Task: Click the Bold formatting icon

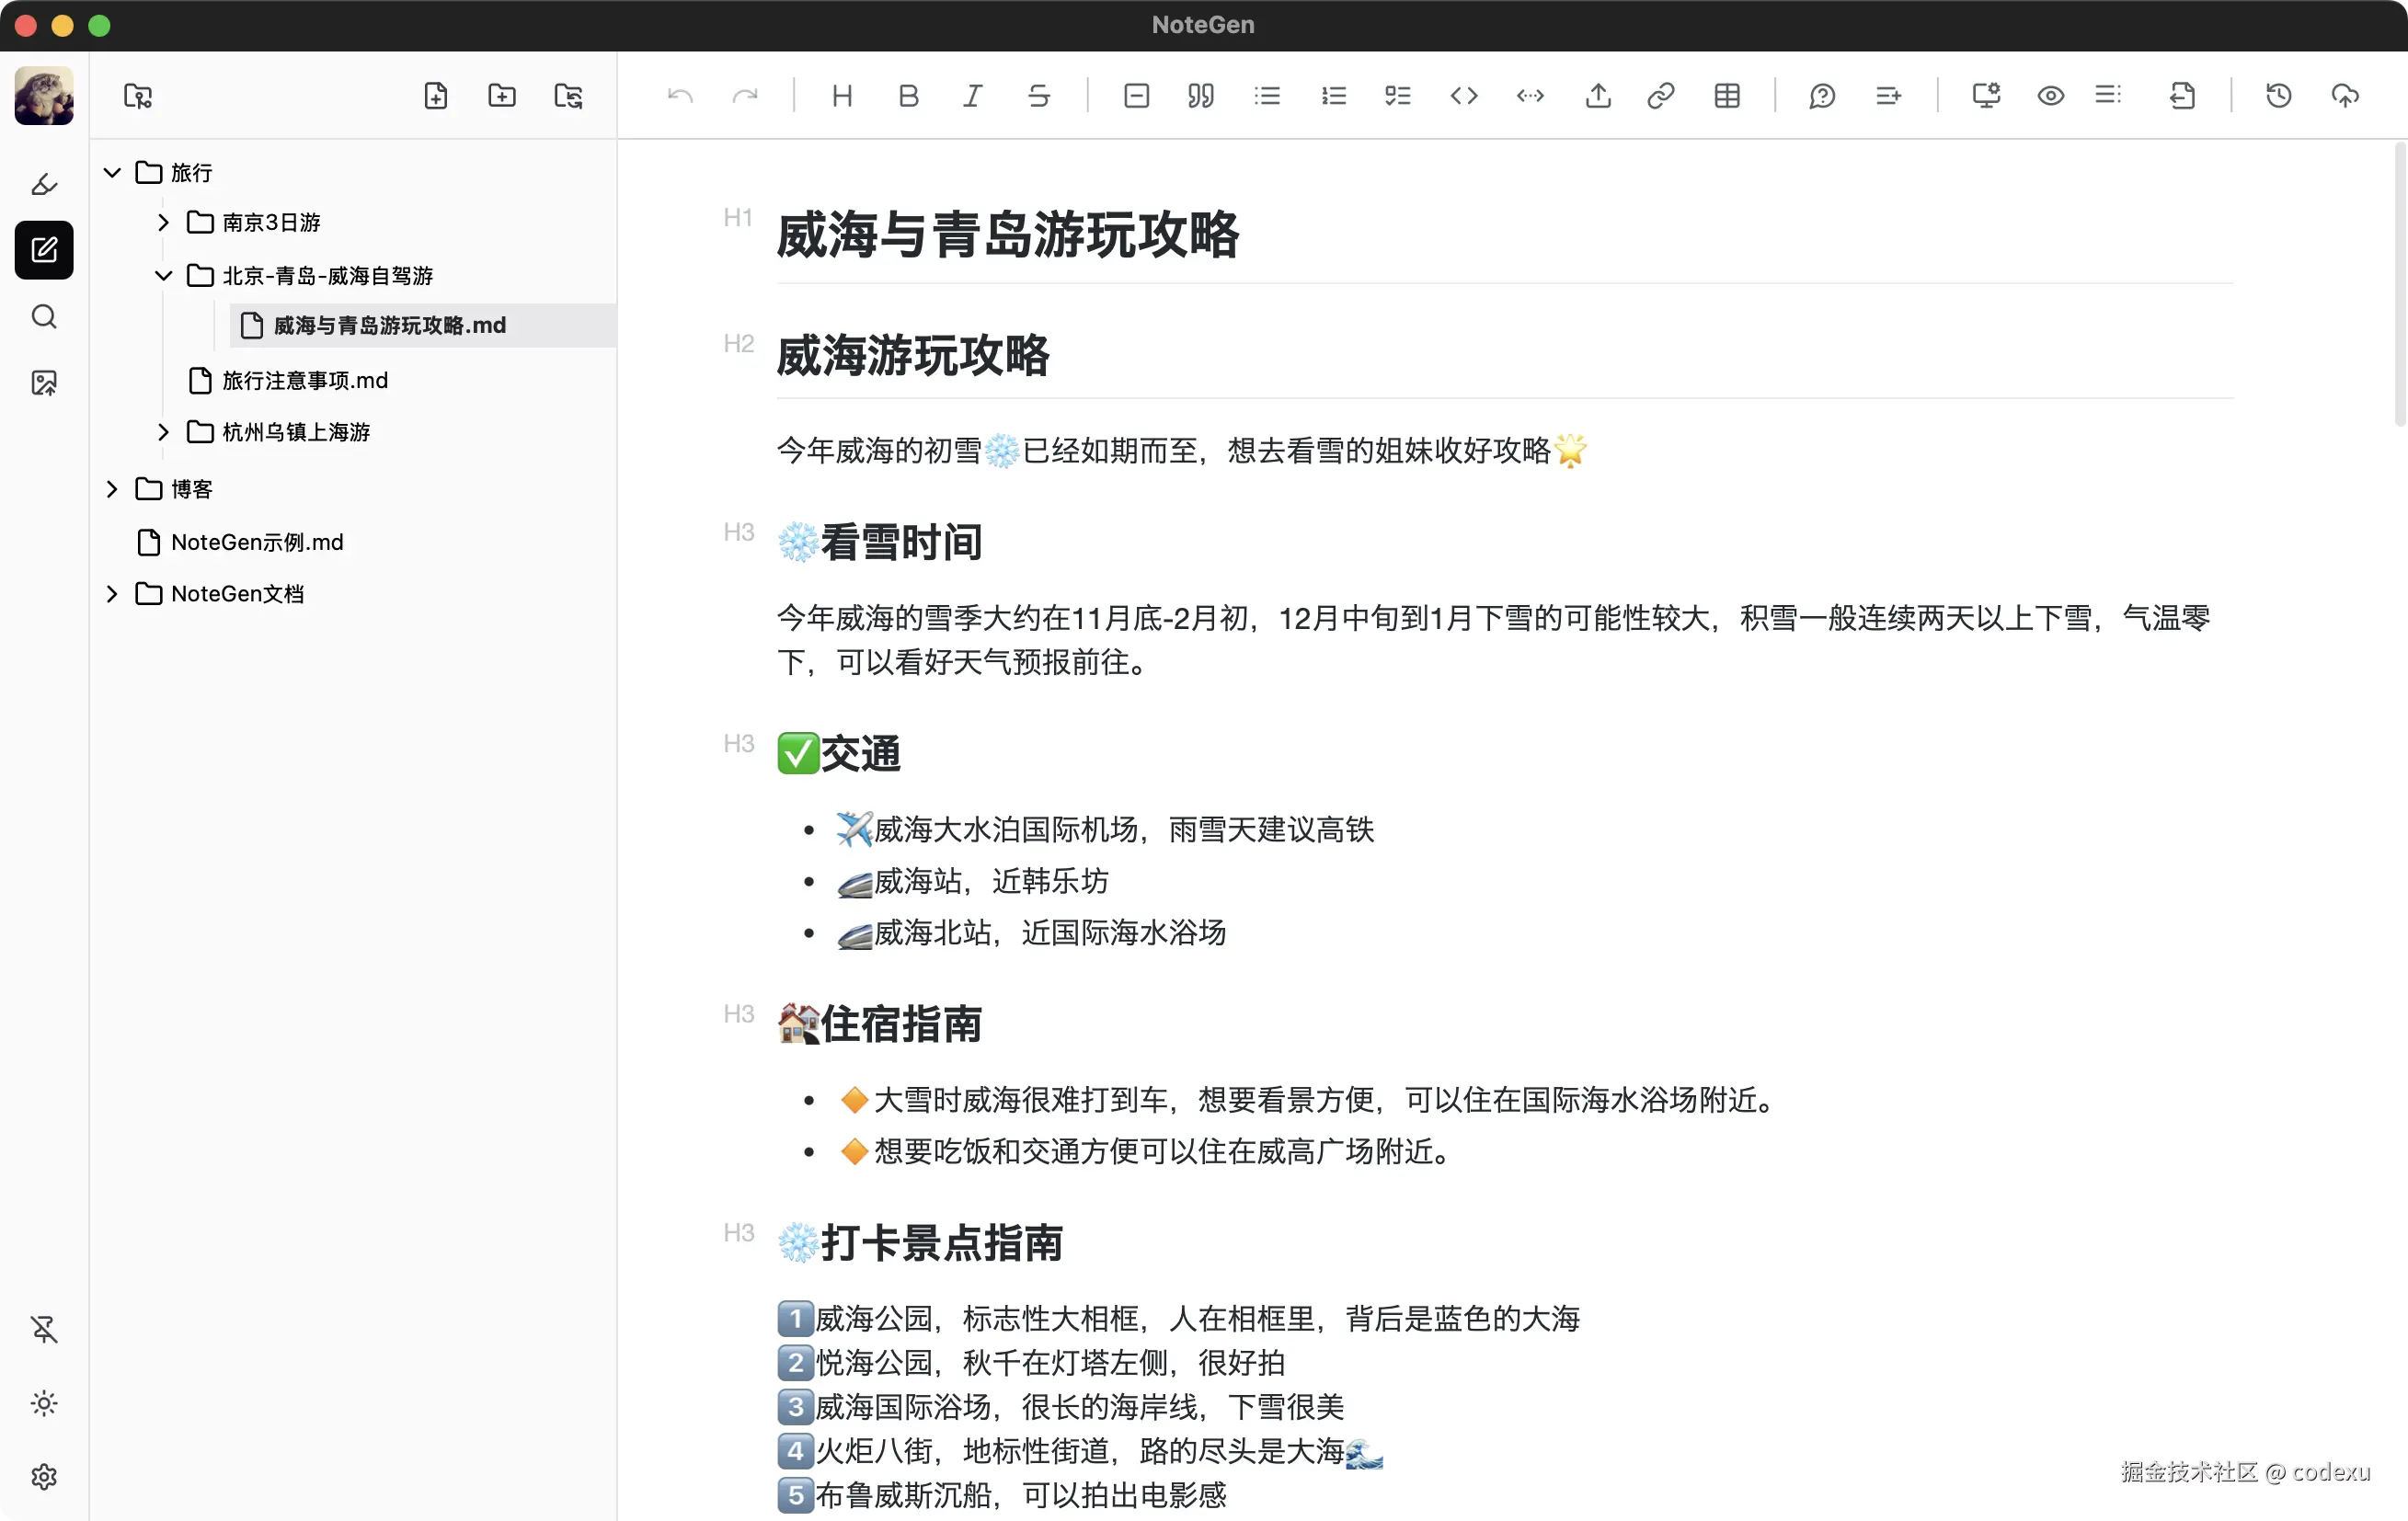Action: (908, 96)
